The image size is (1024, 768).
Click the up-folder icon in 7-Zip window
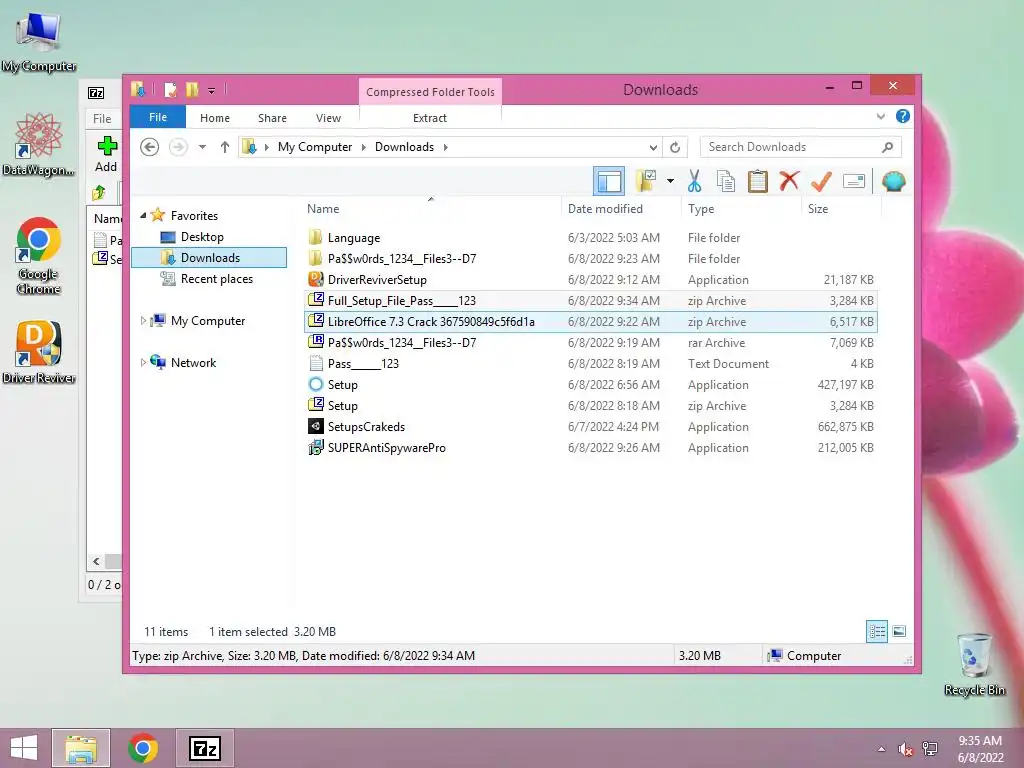pos(99,192)
